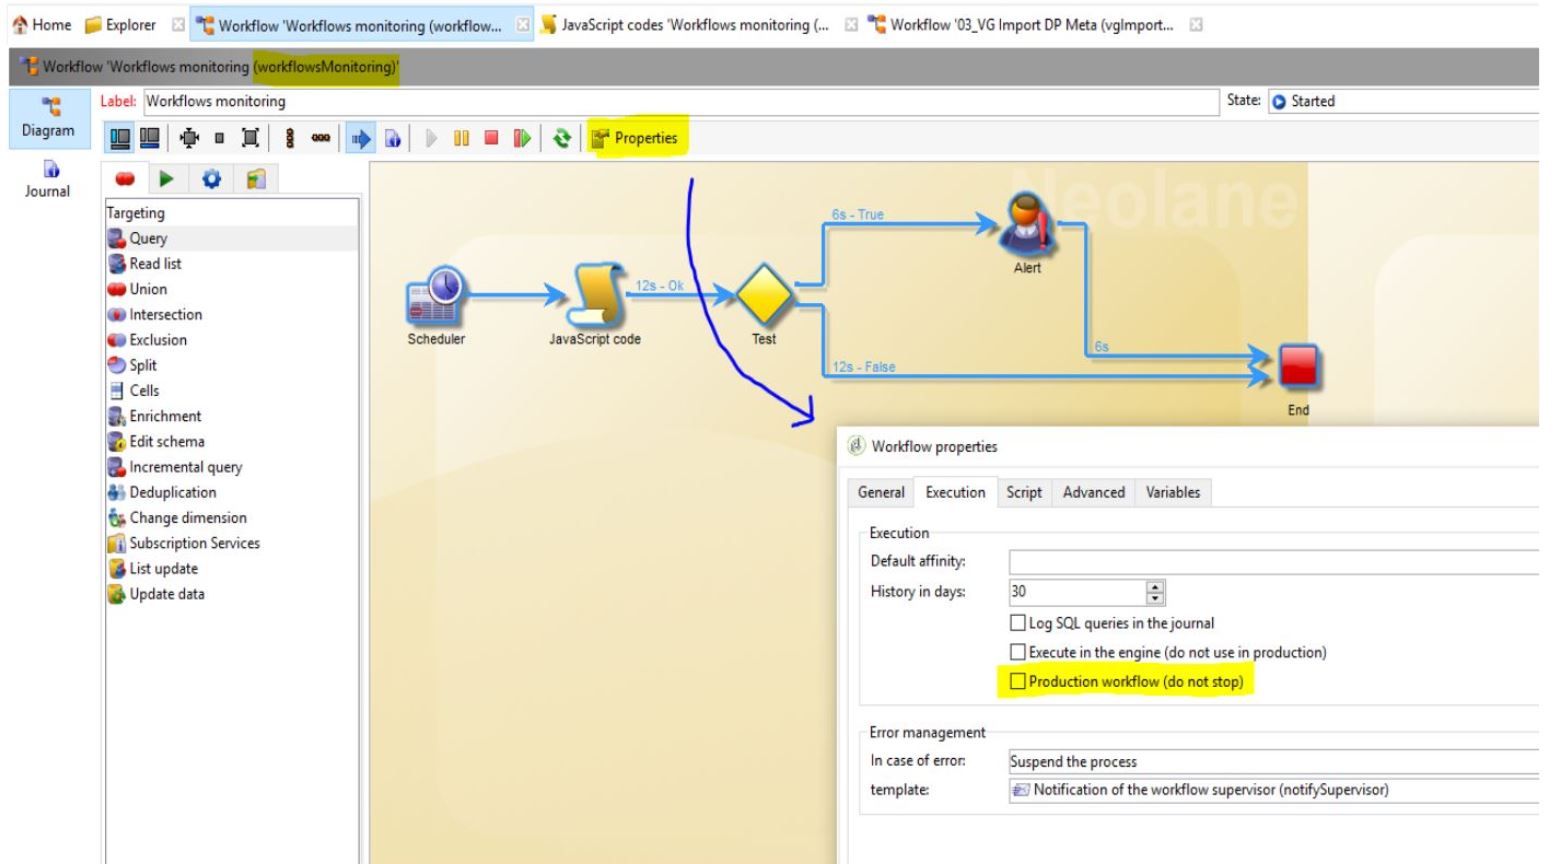Open the Journal view
This screenshot has height=864, width=1559.
(47, 179)
